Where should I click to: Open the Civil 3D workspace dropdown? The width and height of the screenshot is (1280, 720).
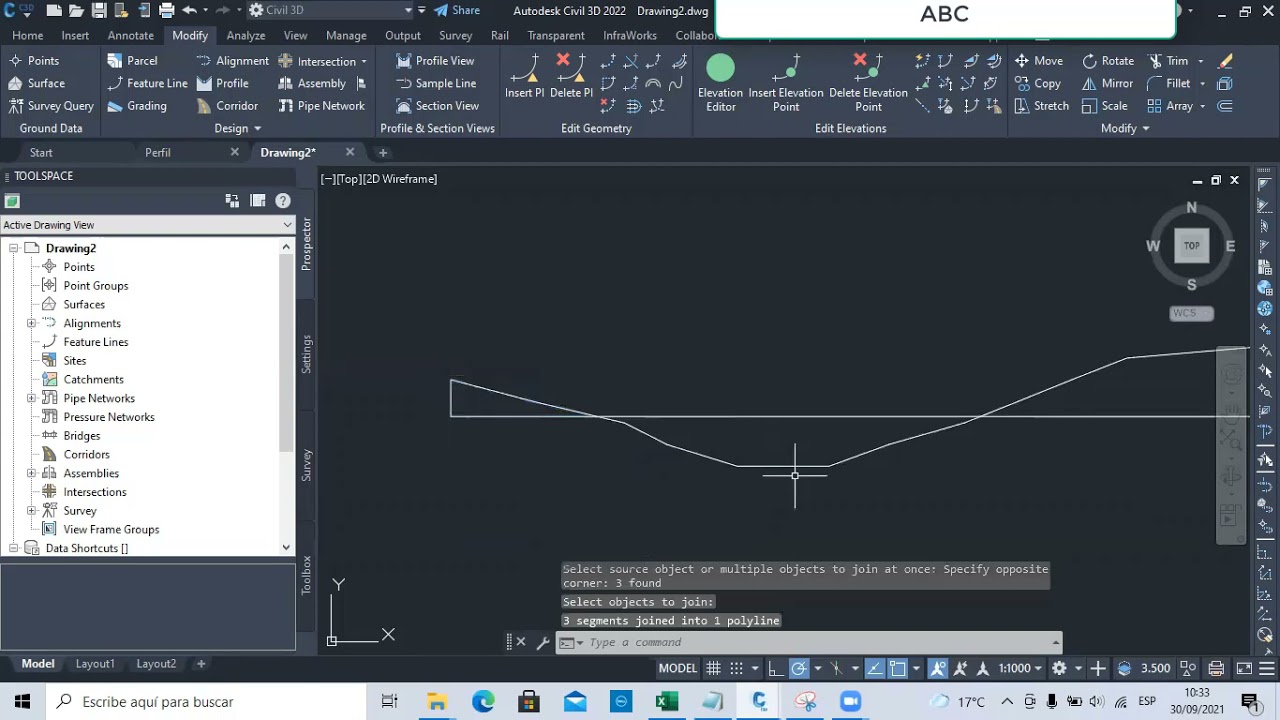coord(330,10)
